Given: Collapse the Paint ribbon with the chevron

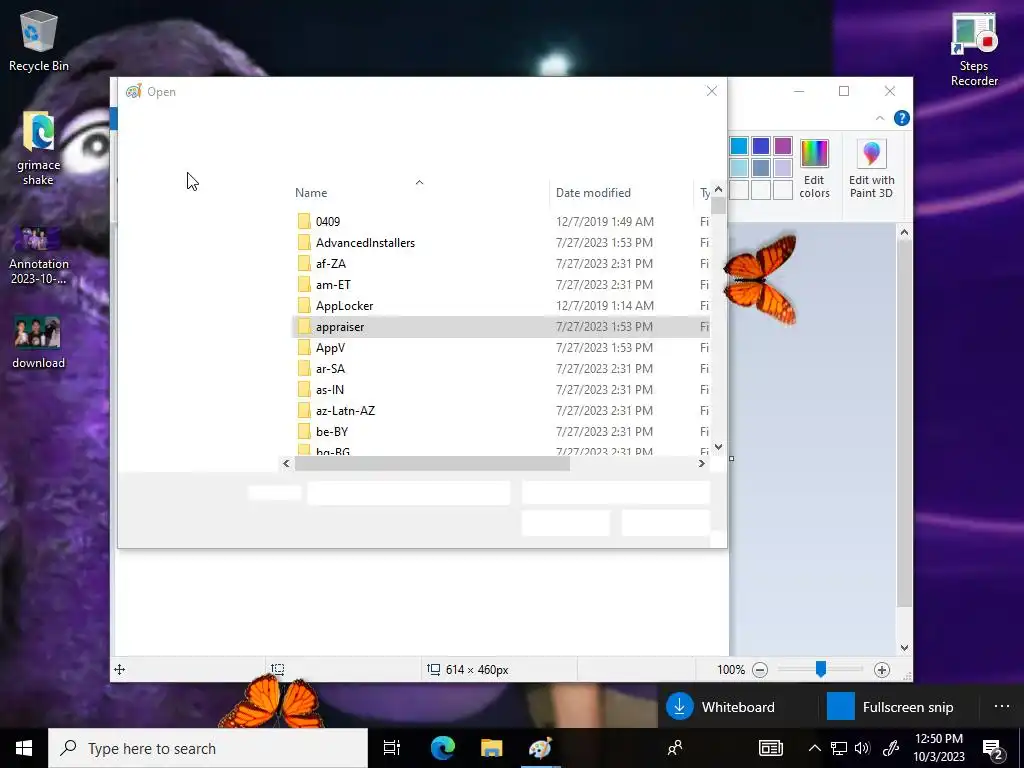Looking at the screenshot, I should (x=880, y=118).
